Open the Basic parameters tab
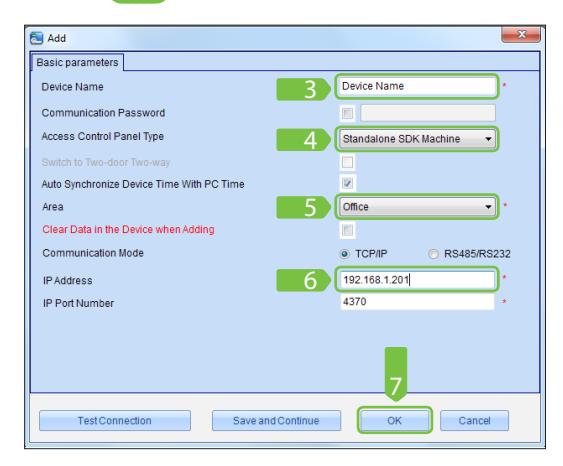 click(77, 62)
